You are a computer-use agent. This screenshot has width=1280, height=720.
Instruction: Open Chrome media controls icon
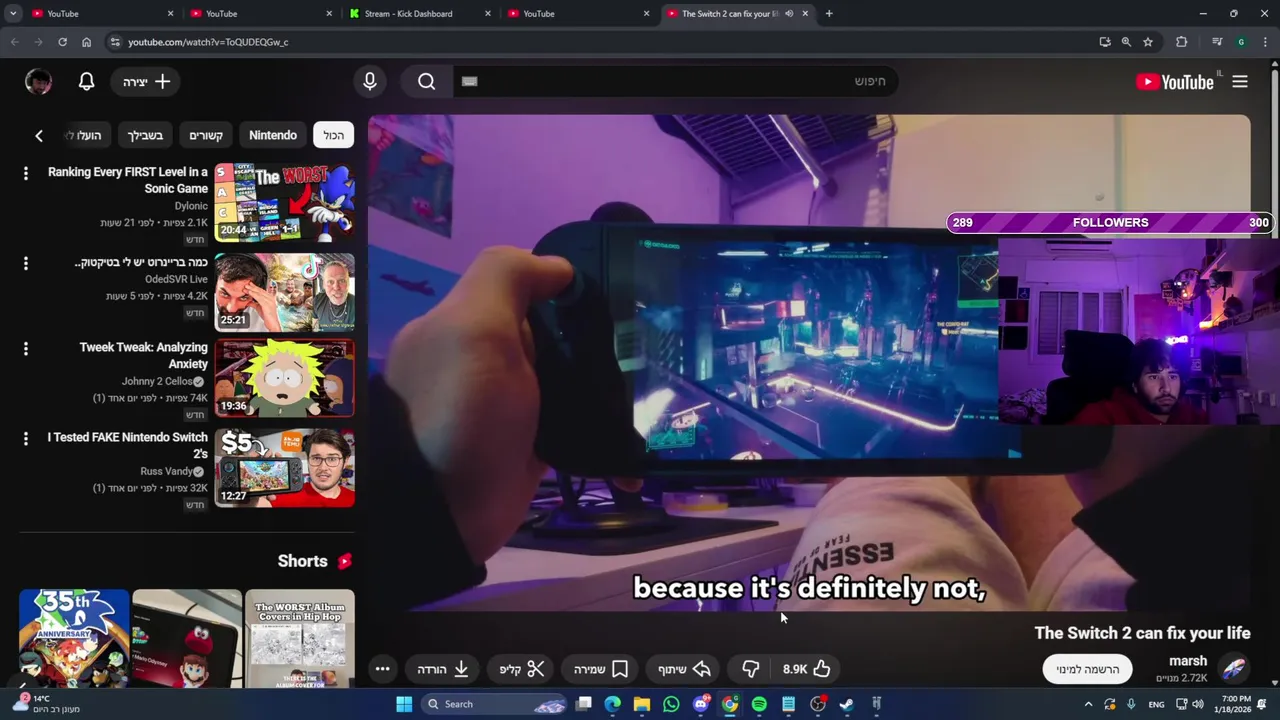pos(1217,42)
